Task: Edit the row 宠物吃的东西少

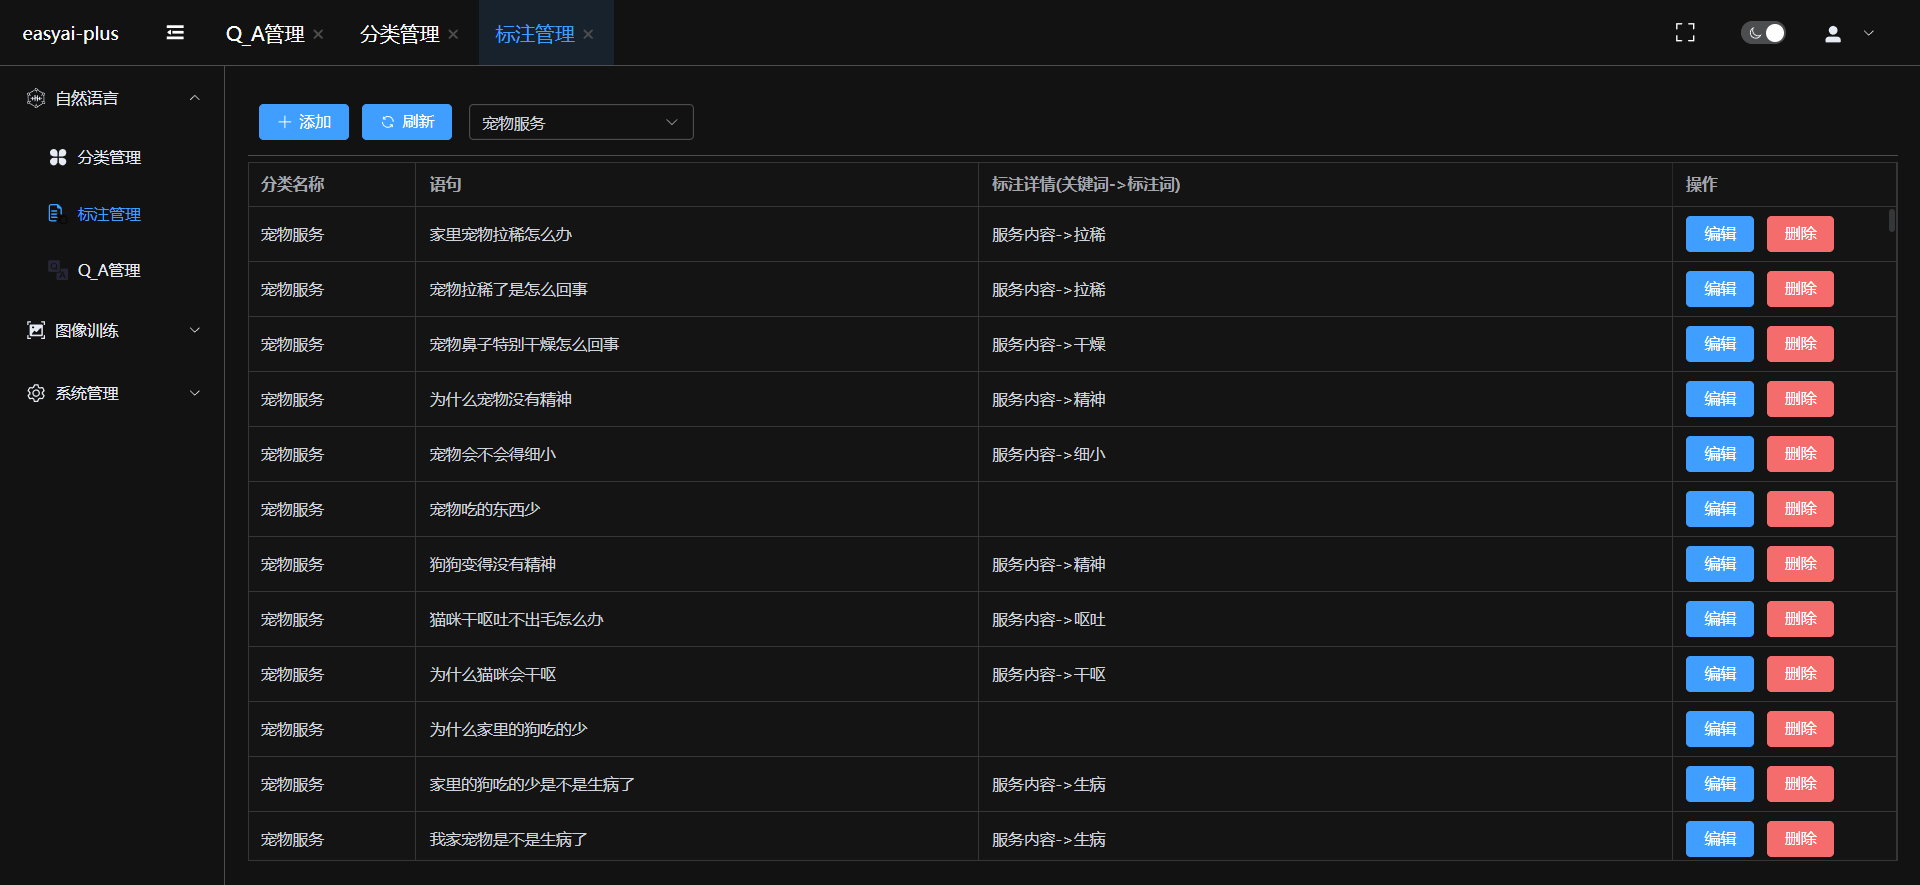Action: 1720,509
